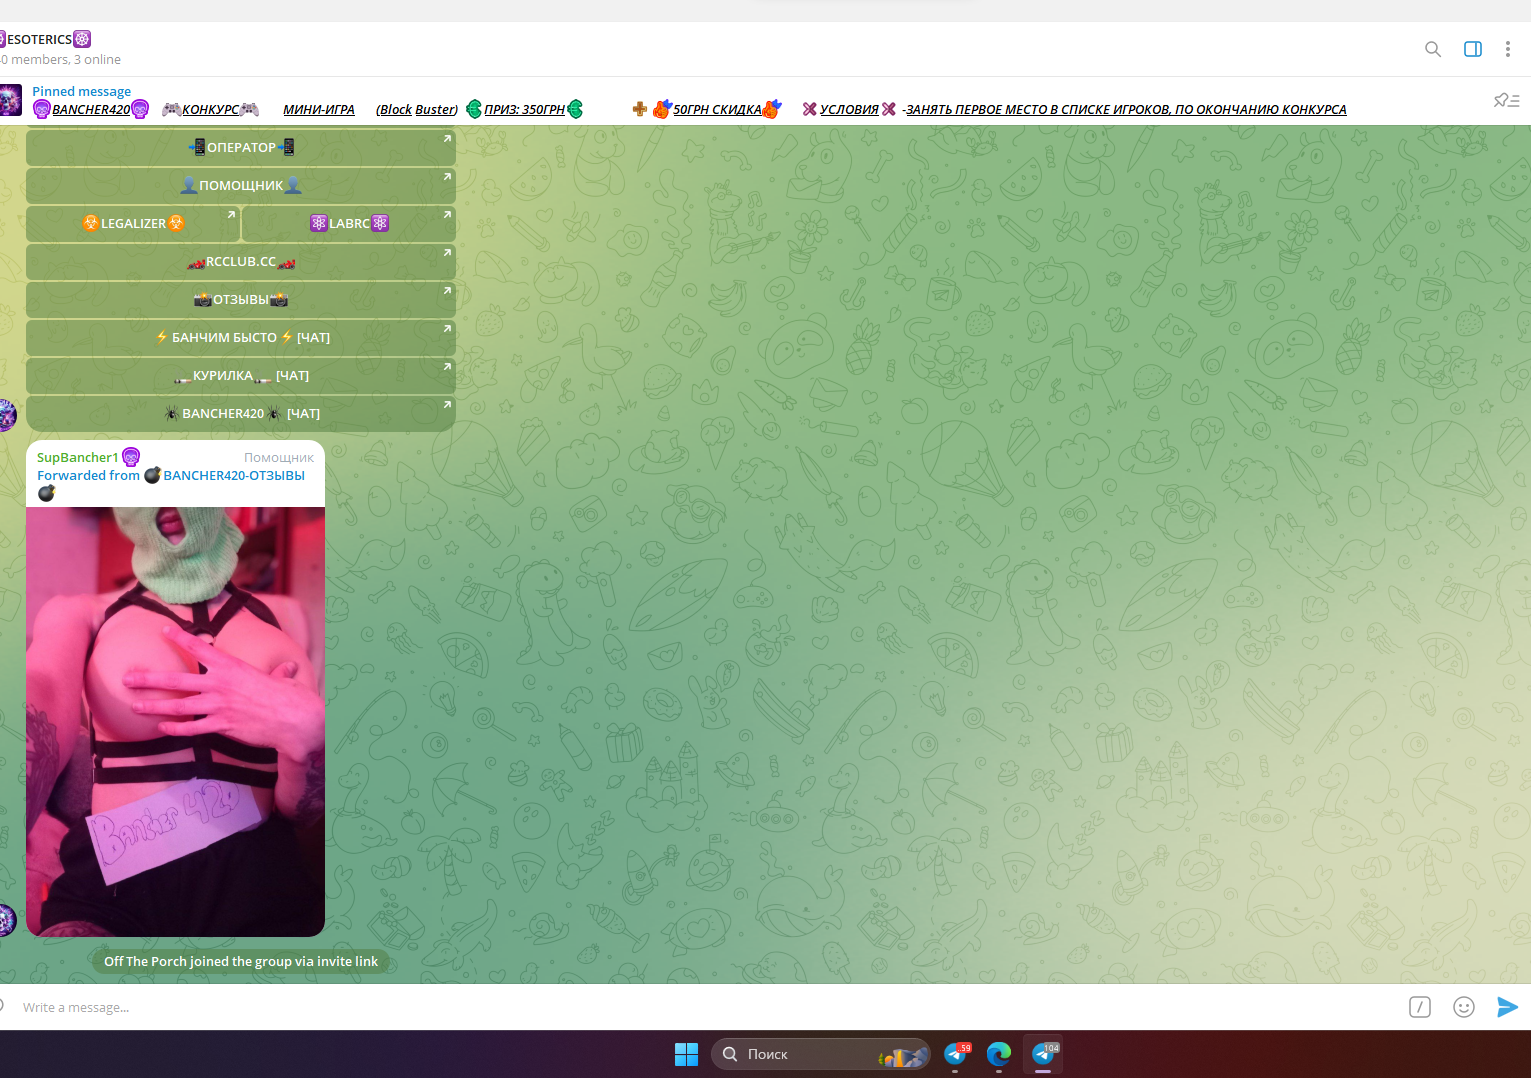The width and height of the screenshot is (1531, 1078).
Task: Click the members online status text
Action: pos(61,59)
